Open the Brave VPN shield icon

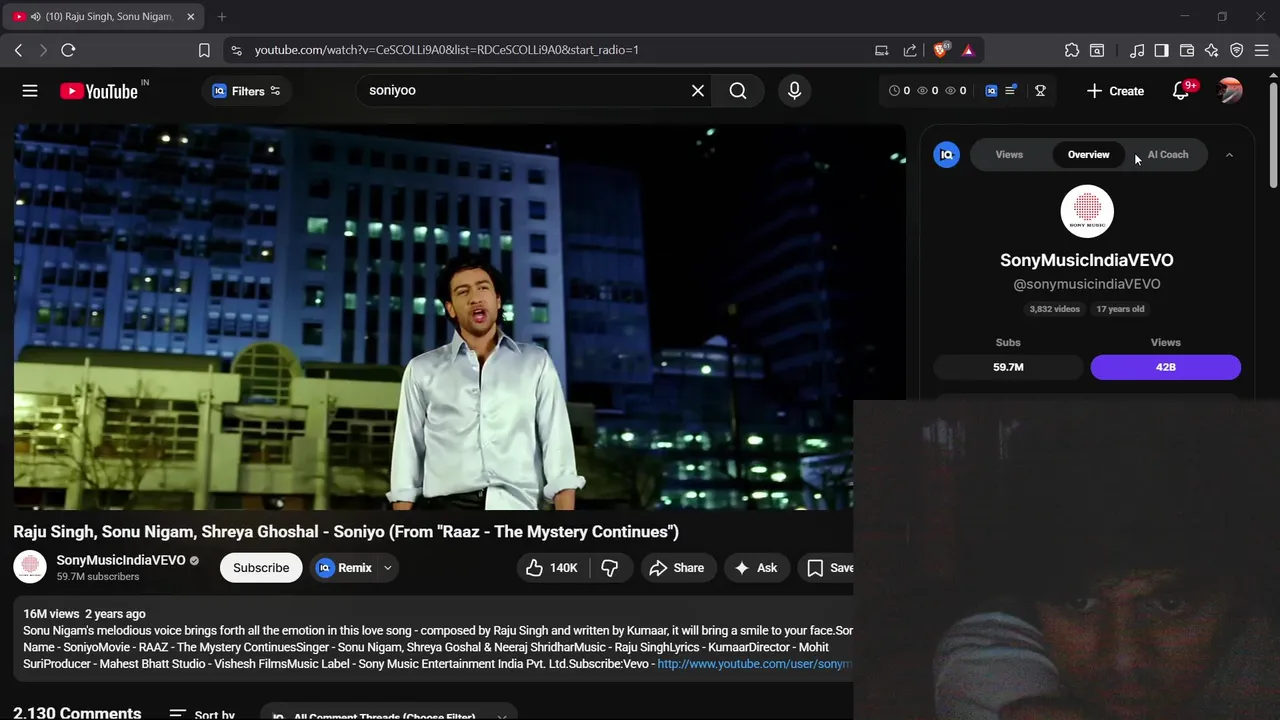point(1237,50)
